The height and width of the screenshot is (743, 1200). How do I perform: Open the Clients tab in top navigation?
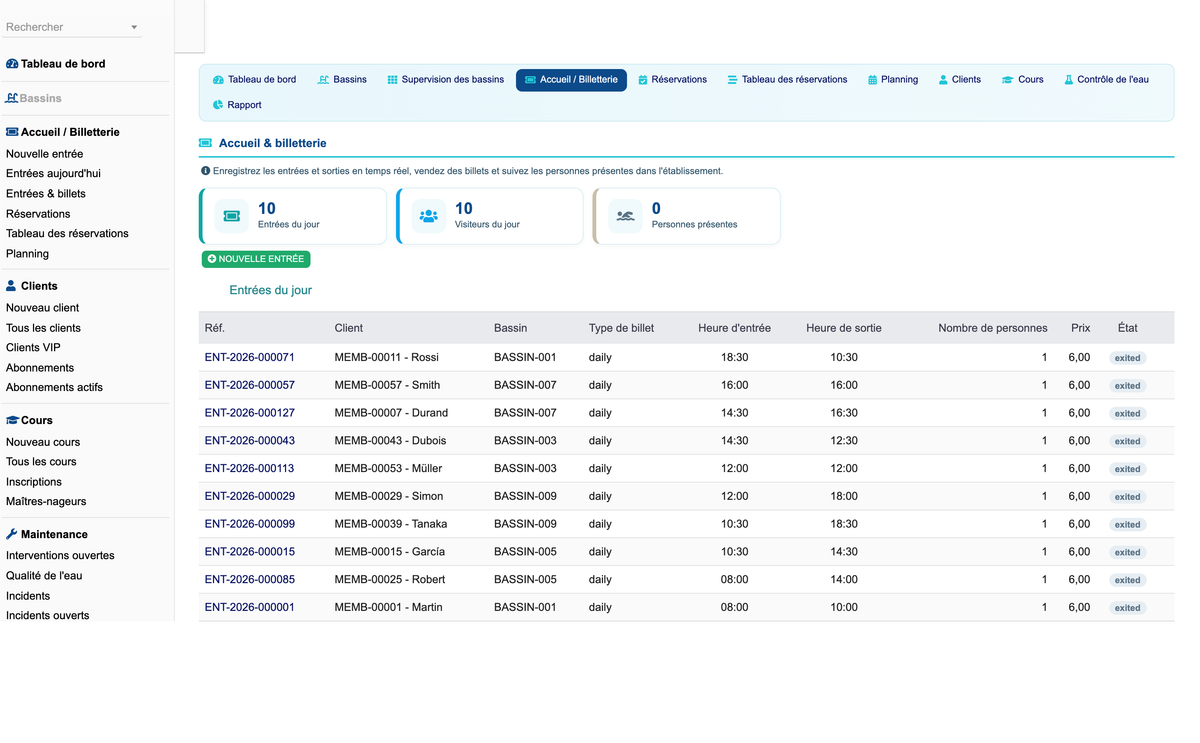tap(960, 80)
